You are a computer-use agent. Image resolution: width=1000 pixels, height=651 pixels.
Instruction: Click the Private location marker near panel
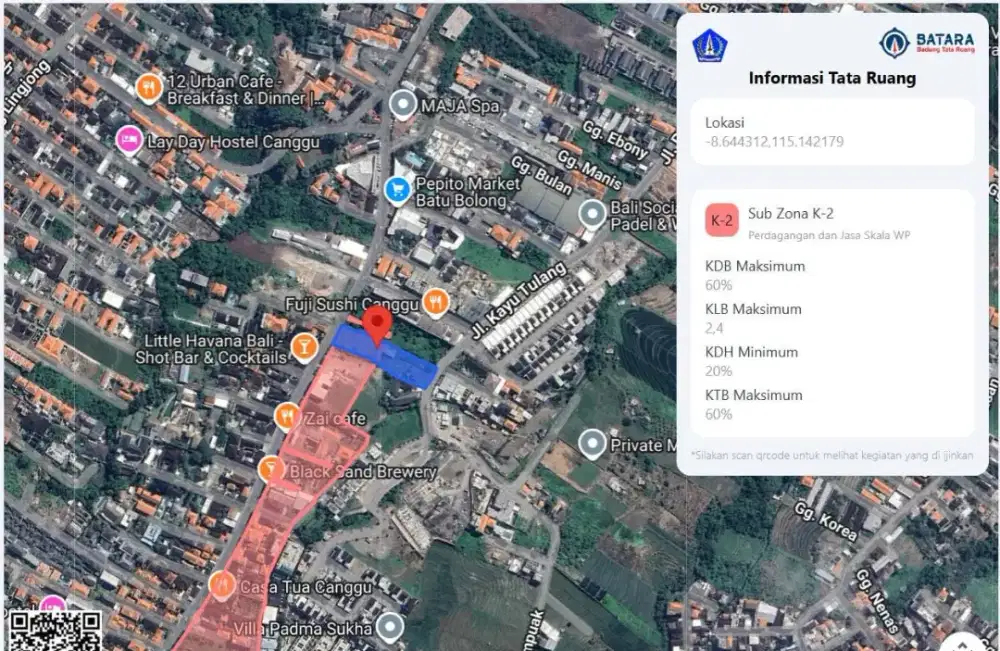coord(592,444)
